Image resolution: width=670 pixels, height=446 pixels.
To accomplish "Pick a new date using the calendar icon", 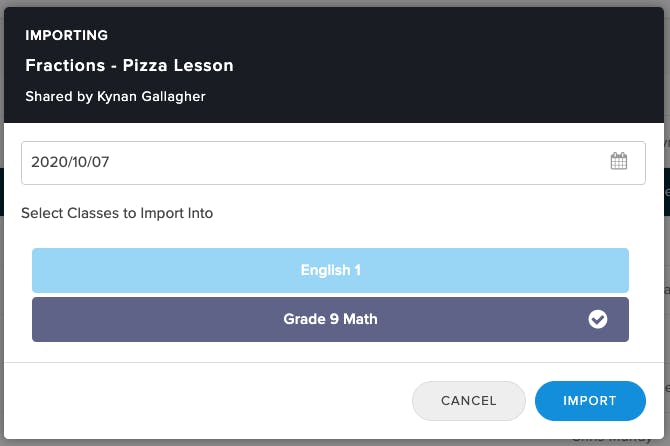I will [619, 162].
